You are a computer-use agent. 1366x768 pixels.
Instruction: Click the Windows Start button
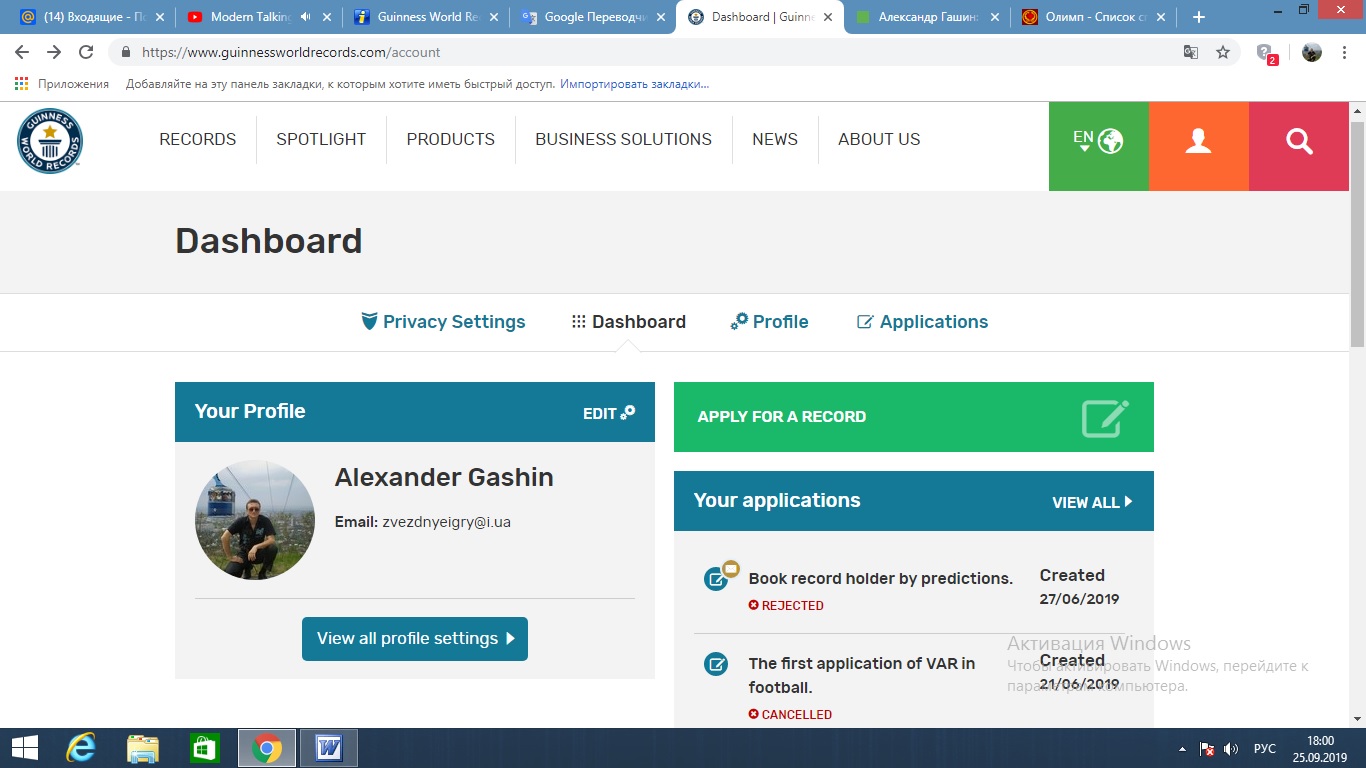[x=24, y=748]
